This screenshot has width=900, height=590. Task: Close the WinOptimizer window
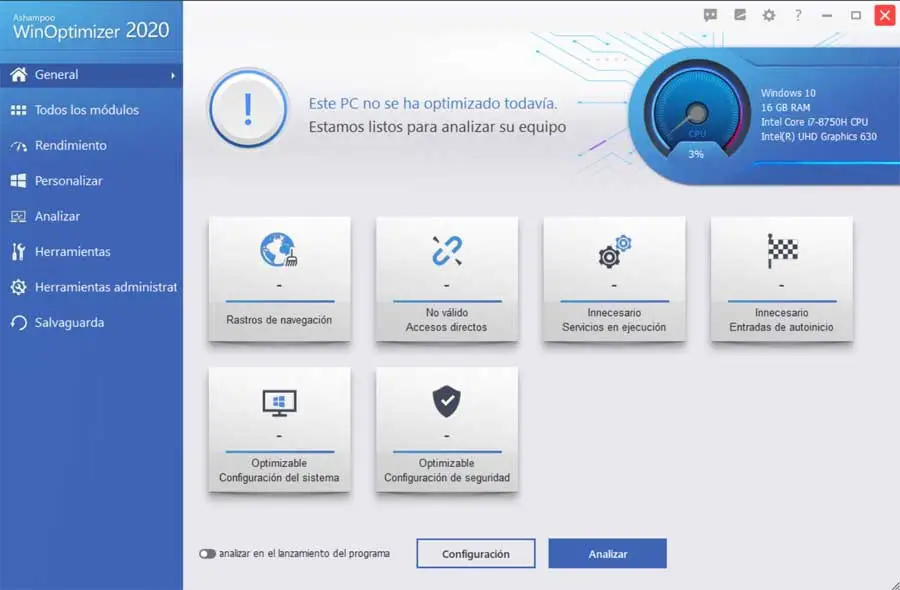(885, 15)
